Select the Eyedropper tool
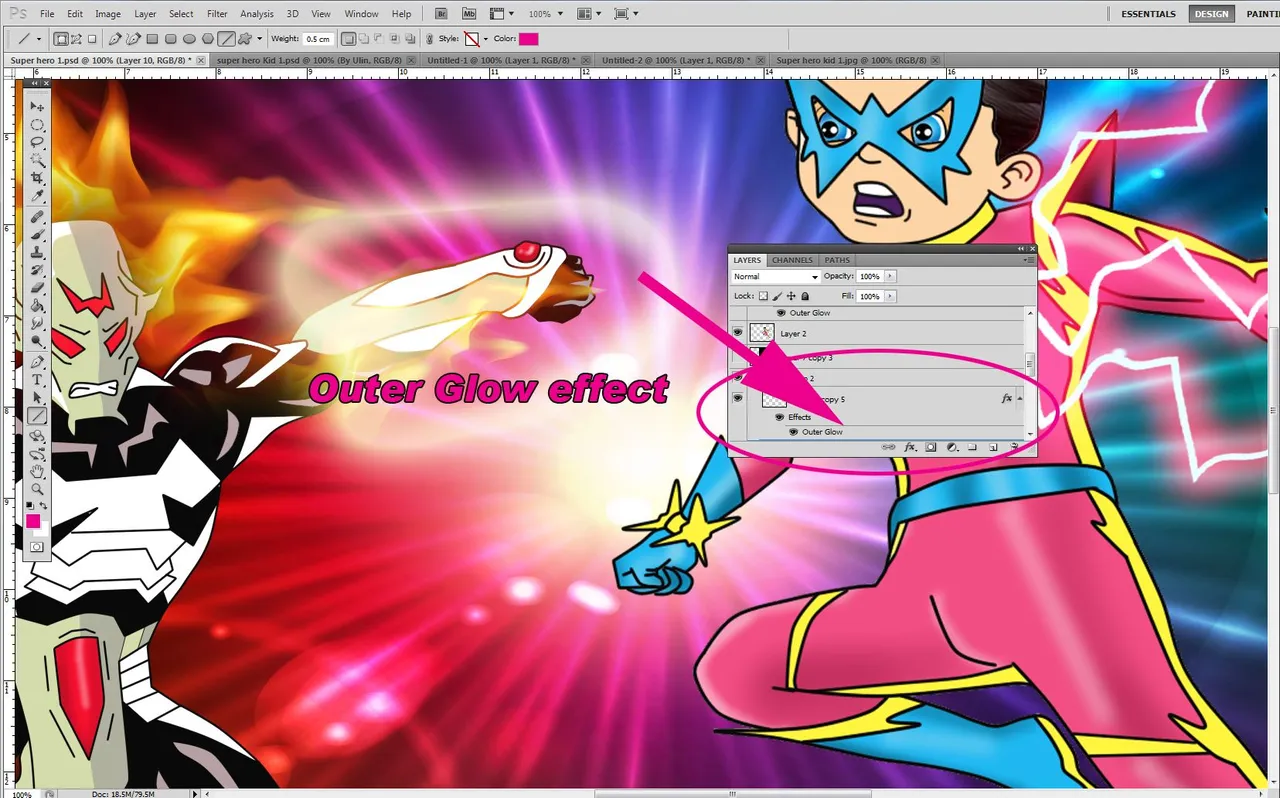The width and height of the screenshot is (1280, 798). click(37, 195)
